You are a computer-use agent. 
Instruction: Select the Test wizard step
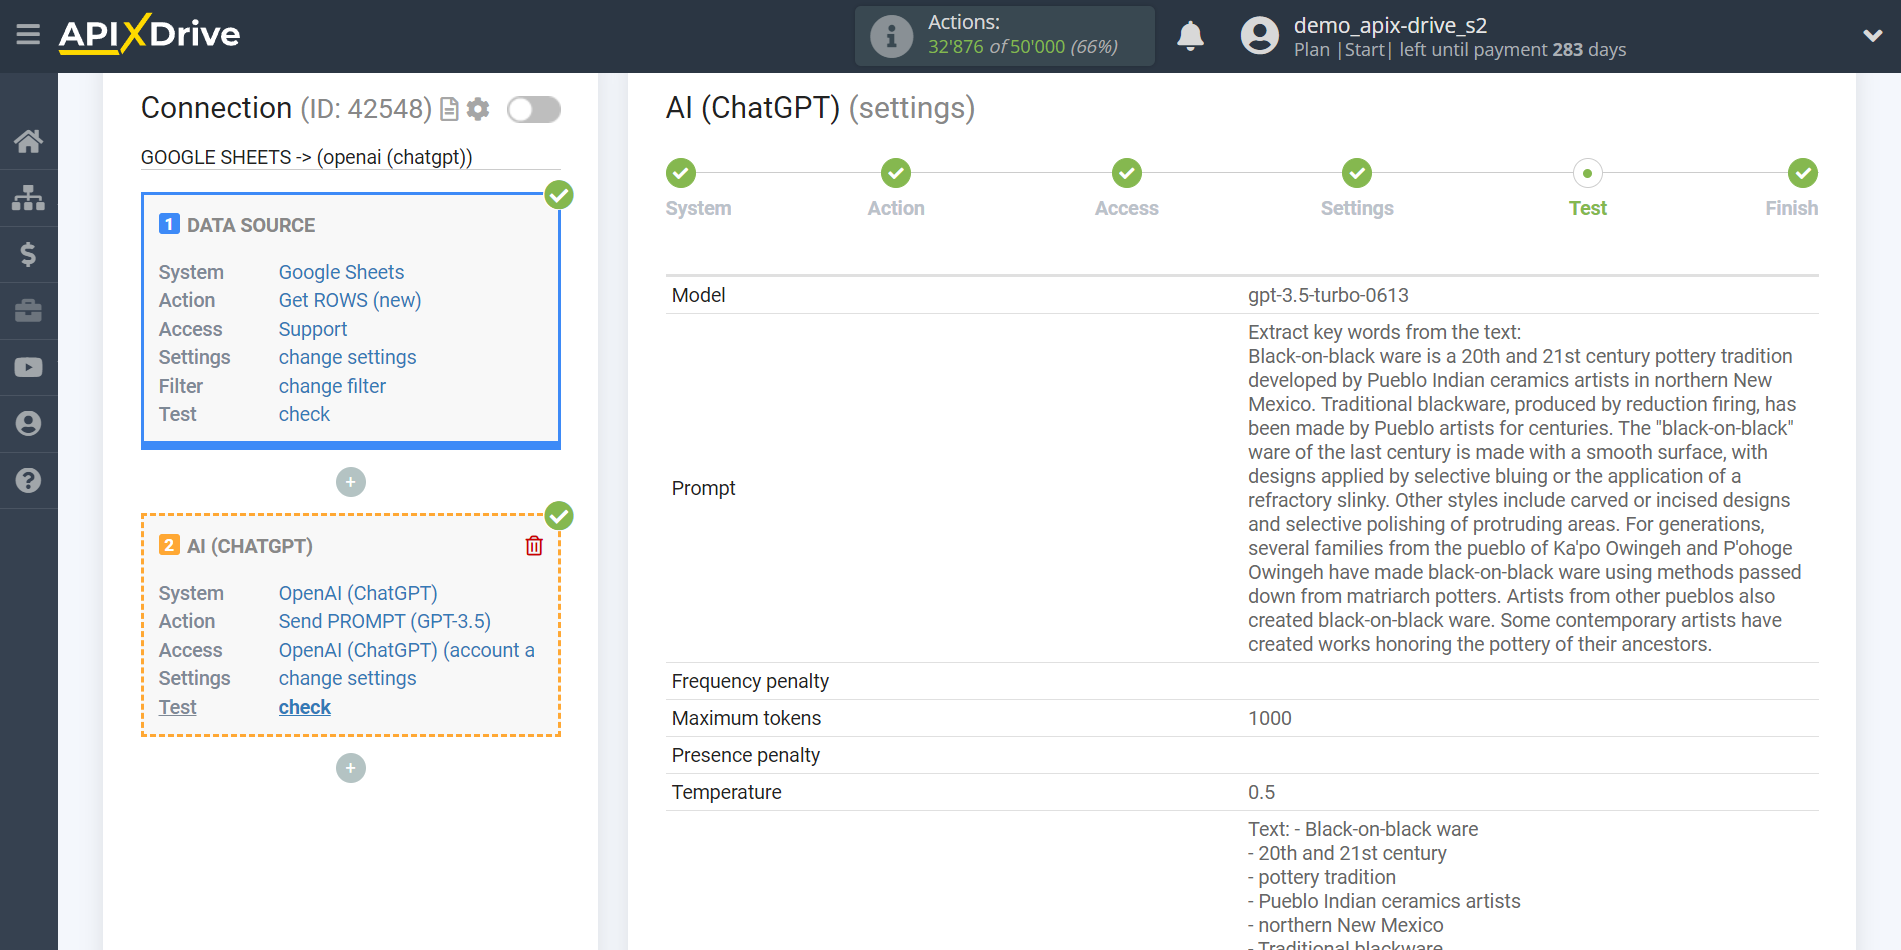pos(1588,173)
